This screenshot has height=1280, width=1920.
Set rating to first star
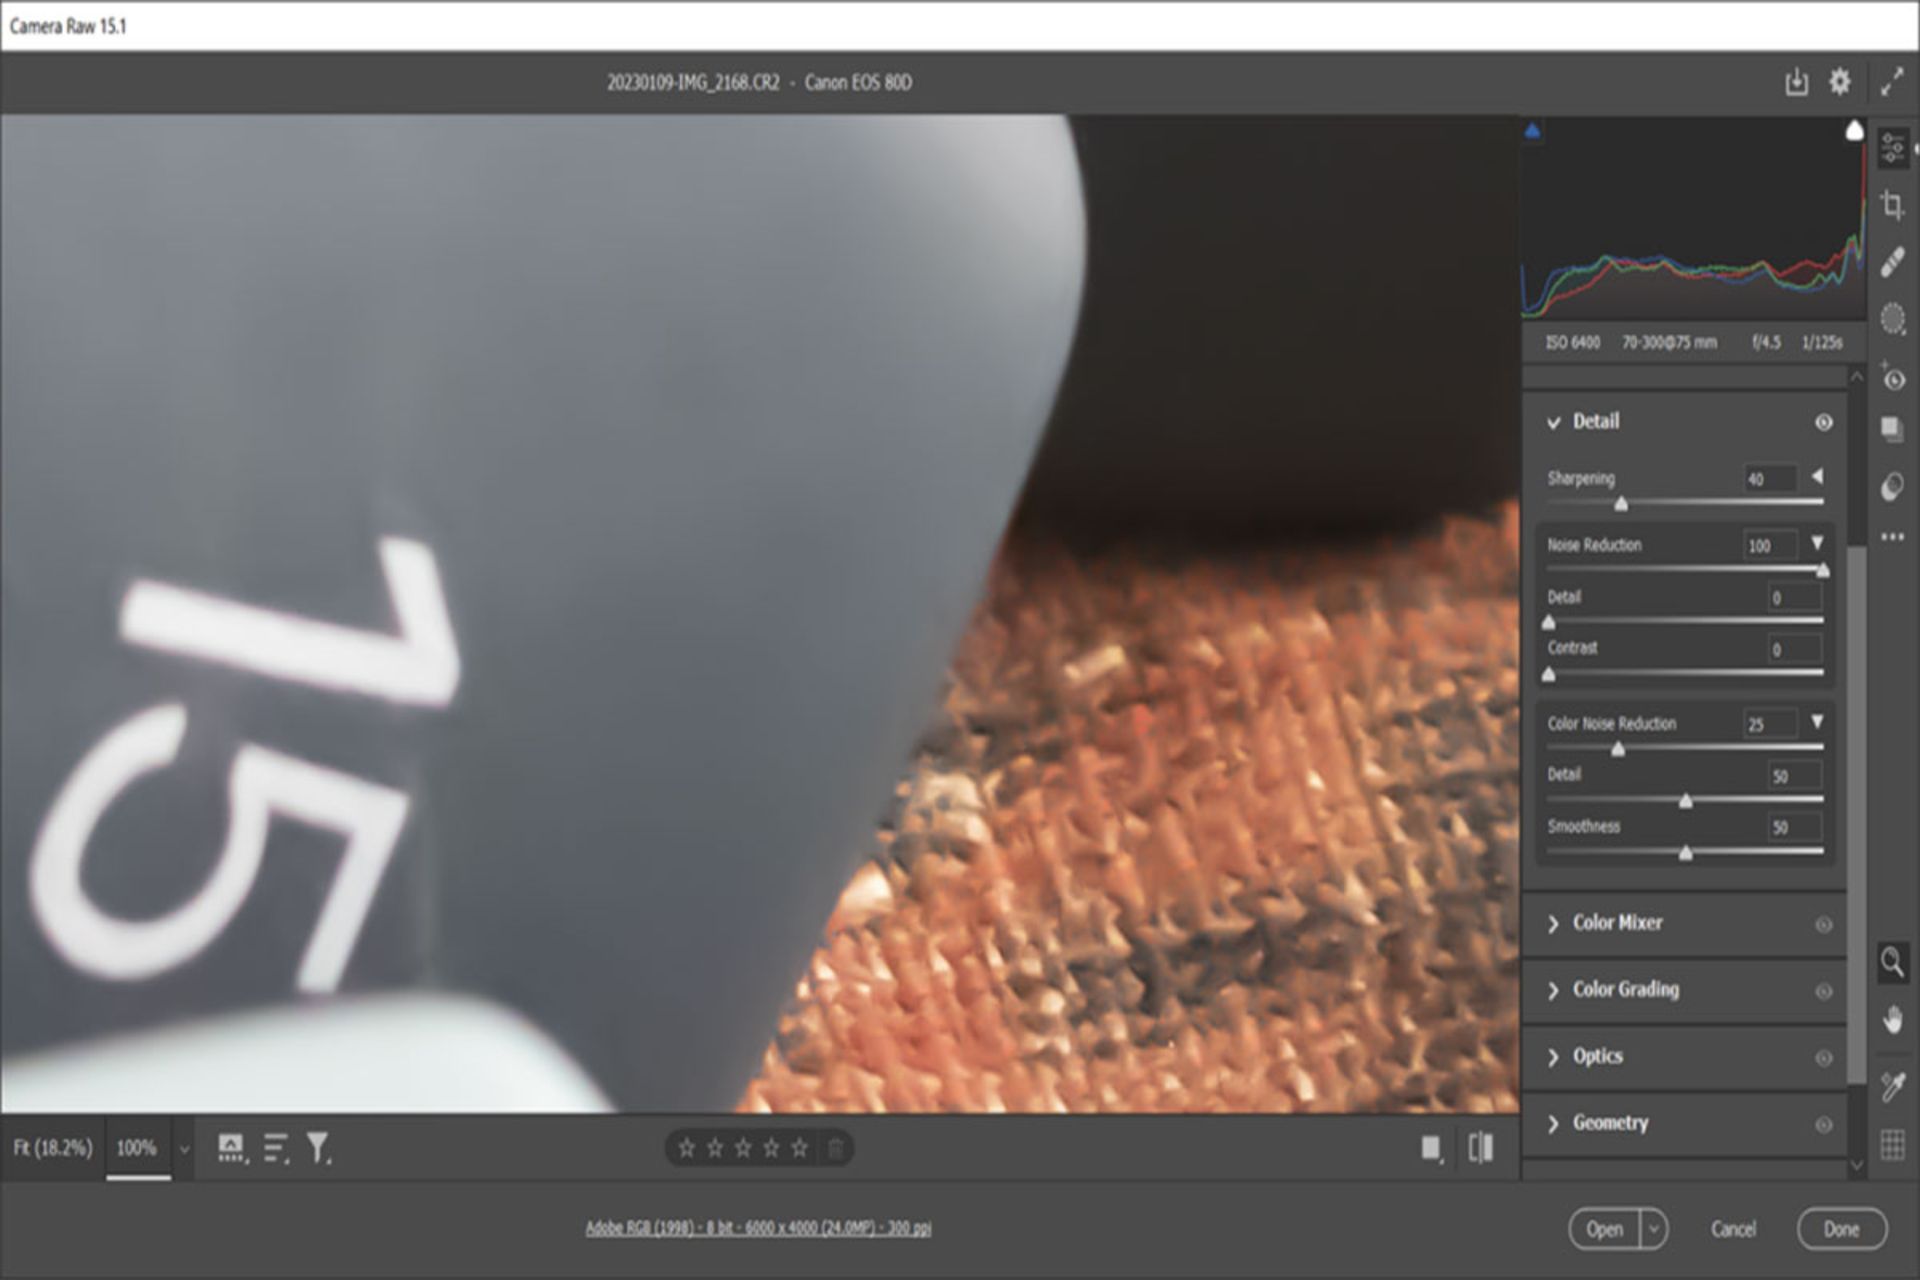[686, 1148]
